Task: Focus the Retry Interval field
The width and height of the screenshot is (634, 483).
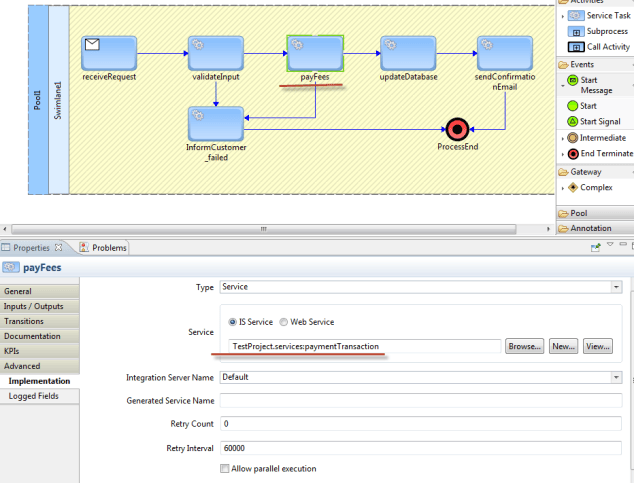Action: (x=421, y=448)
